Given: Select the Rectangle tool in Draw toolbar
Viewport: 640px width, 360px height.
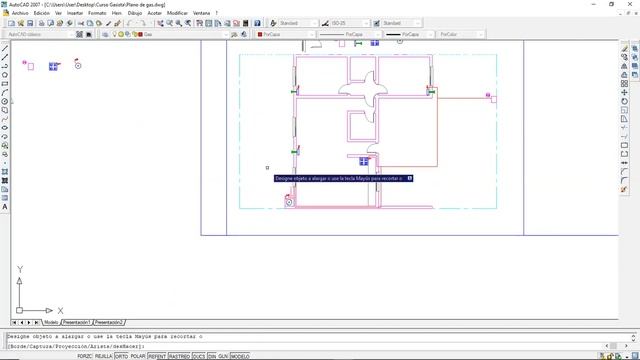Looking at the screenshot, I should (5, 84).
